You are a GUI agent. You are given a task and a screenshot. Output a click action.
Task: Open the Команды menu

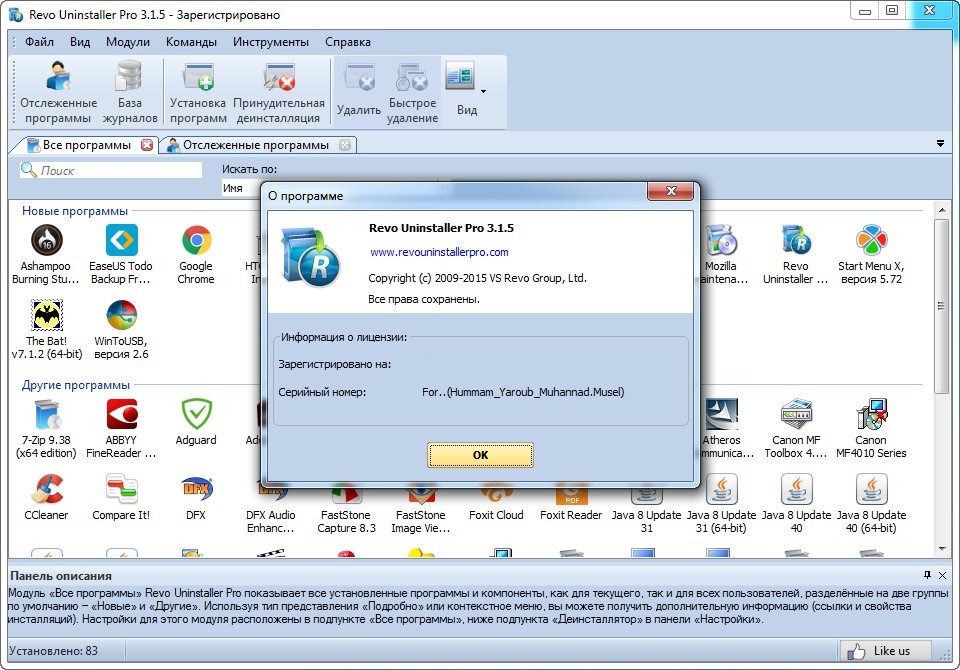(x=191, y=42)
